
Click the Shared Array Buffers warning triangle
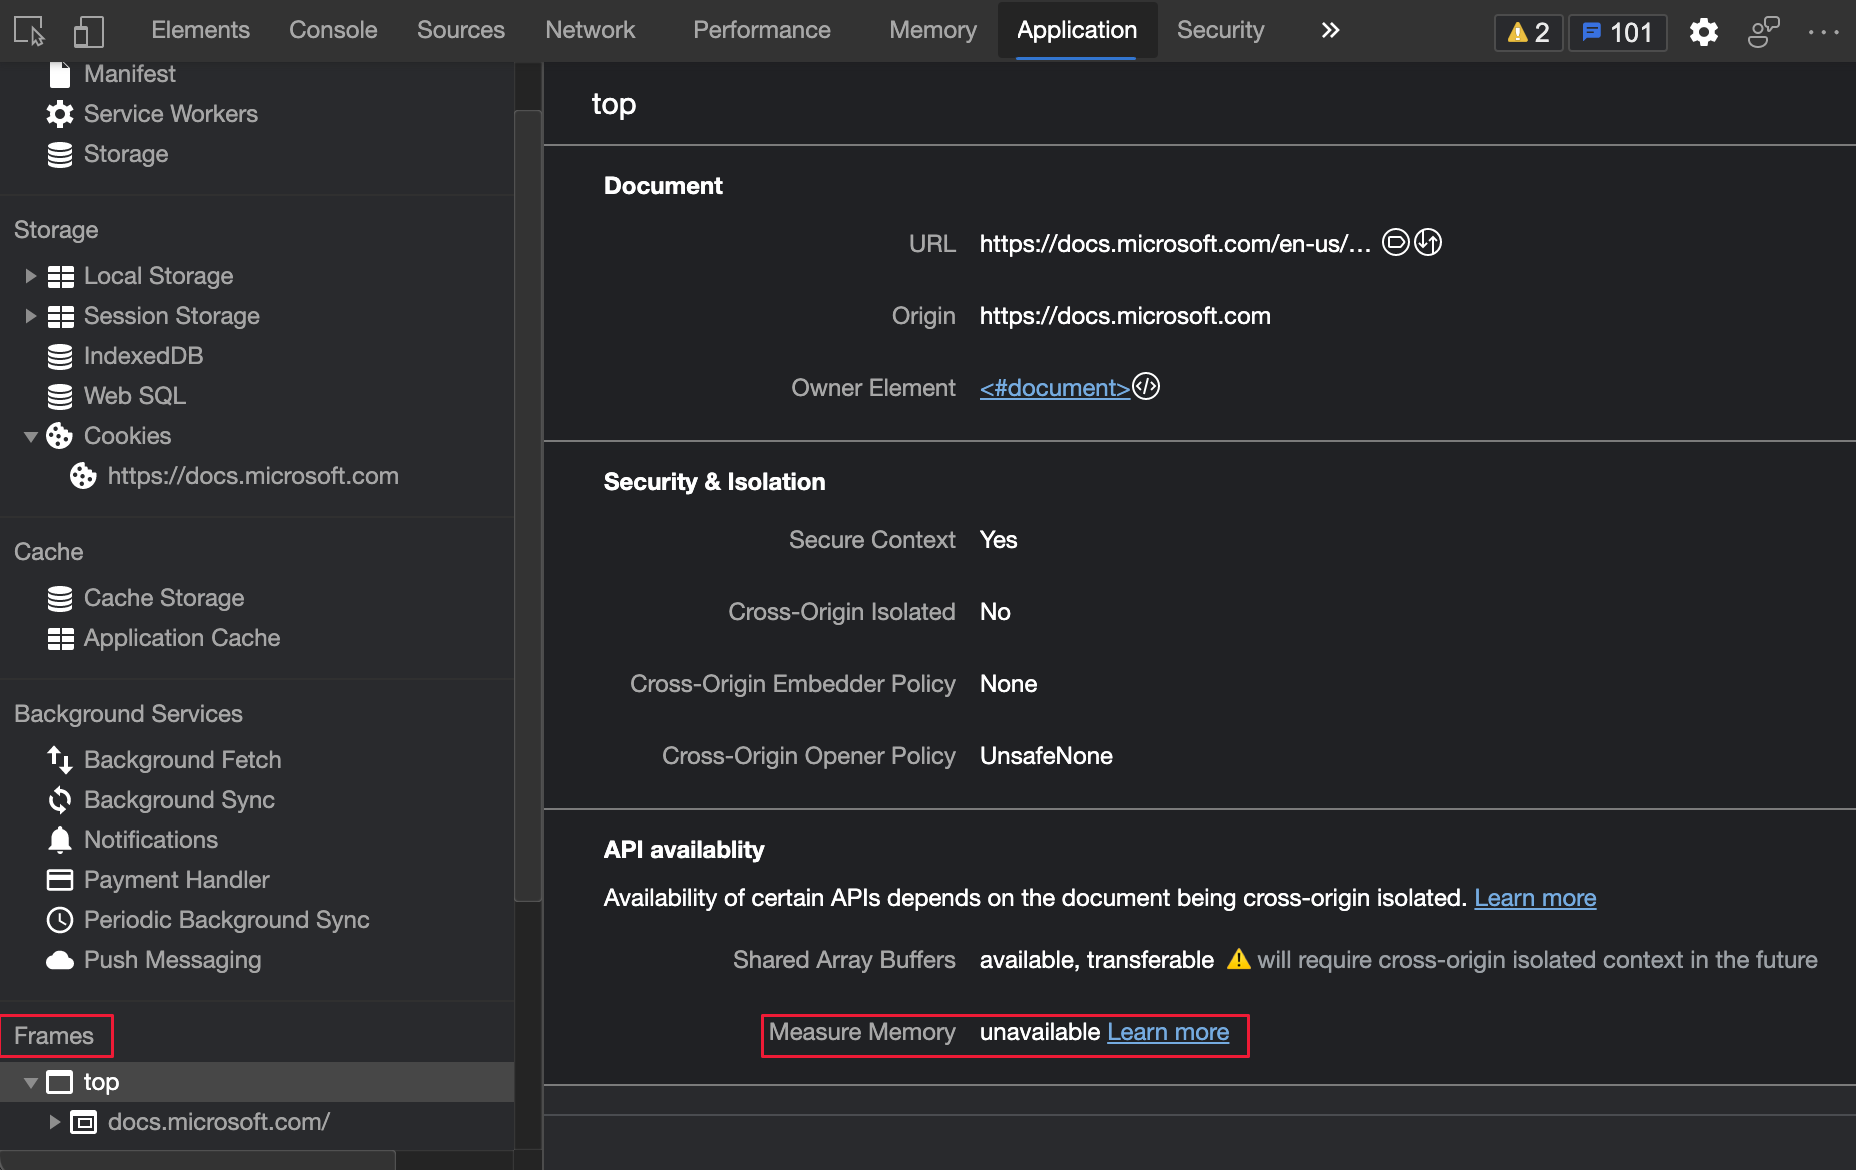click(1239, 959)
